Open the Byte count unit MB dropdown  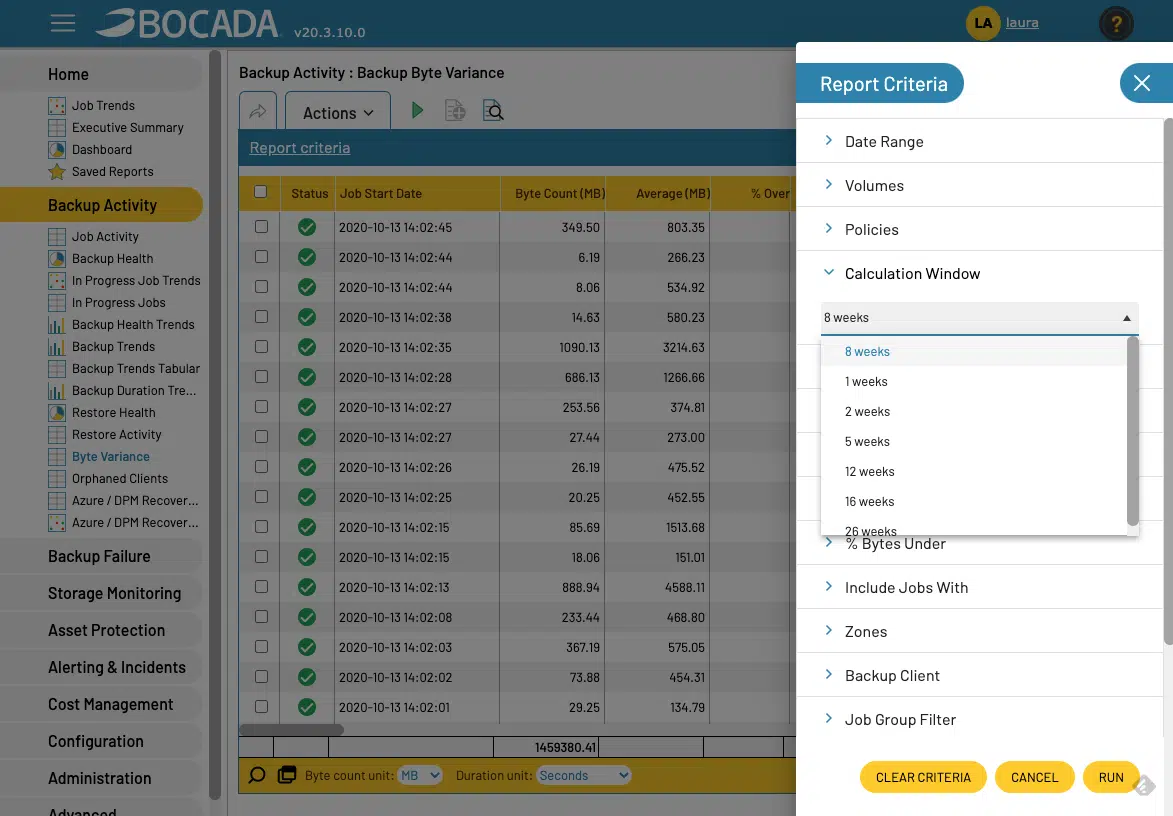420,776
